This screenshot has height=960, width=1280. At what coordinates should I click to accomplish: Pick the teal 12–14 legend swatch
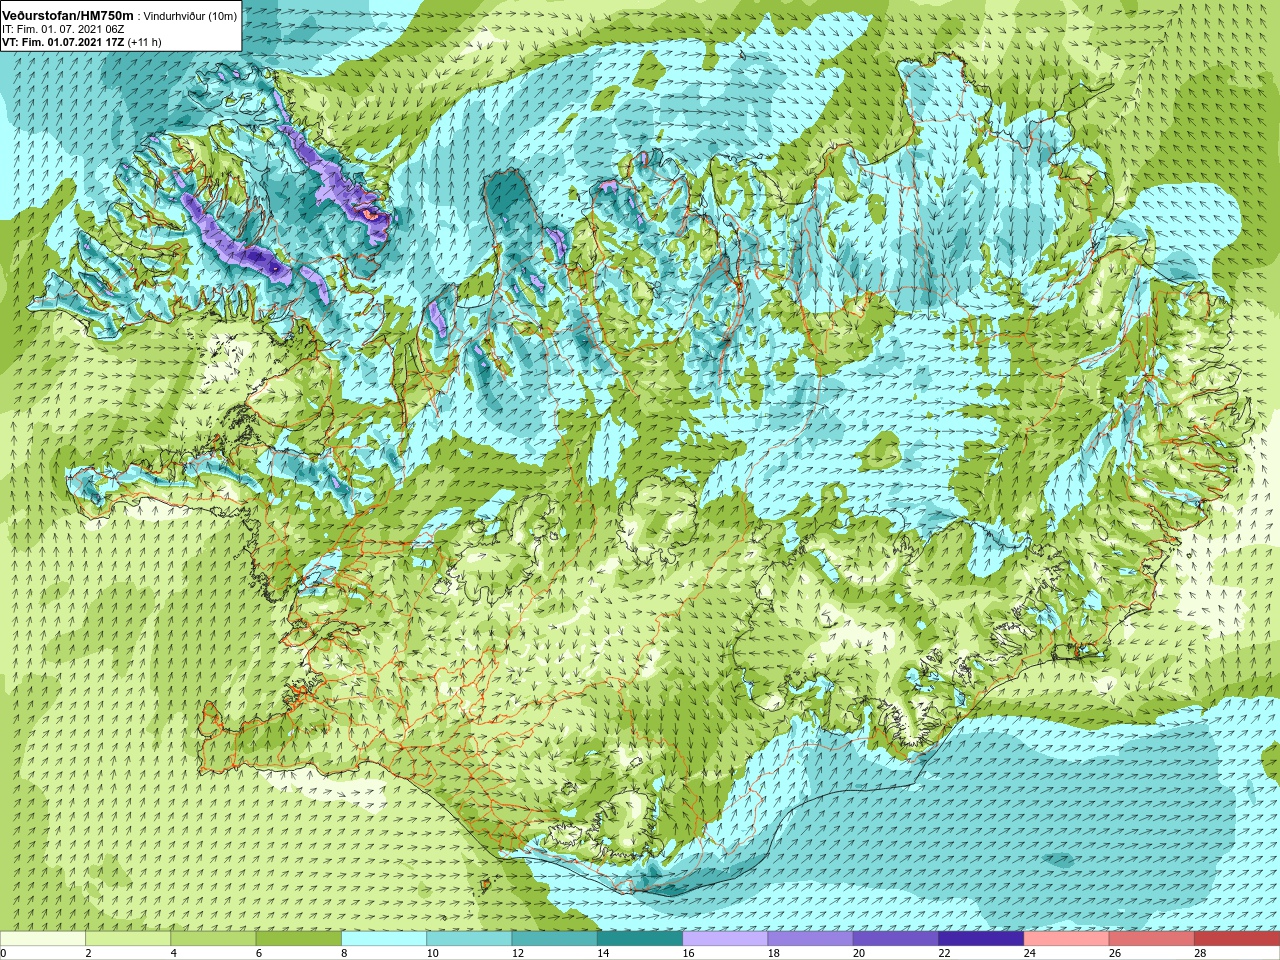coord(555,939)
